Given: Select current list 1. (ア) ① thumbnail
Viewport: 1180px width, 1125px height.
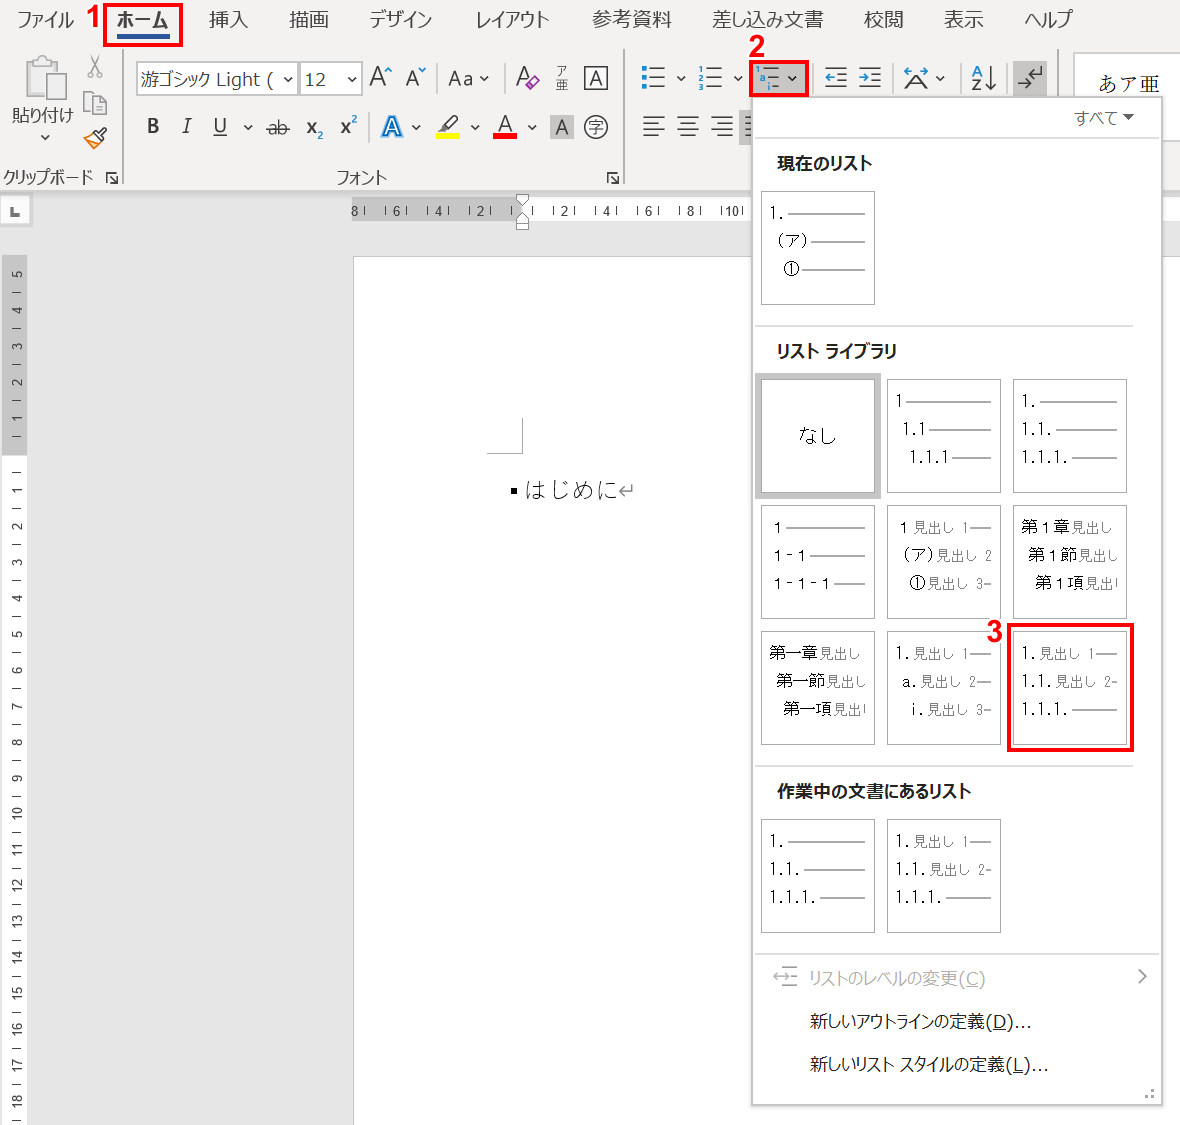Looking at the screenshot, I should tap(818, 248).
